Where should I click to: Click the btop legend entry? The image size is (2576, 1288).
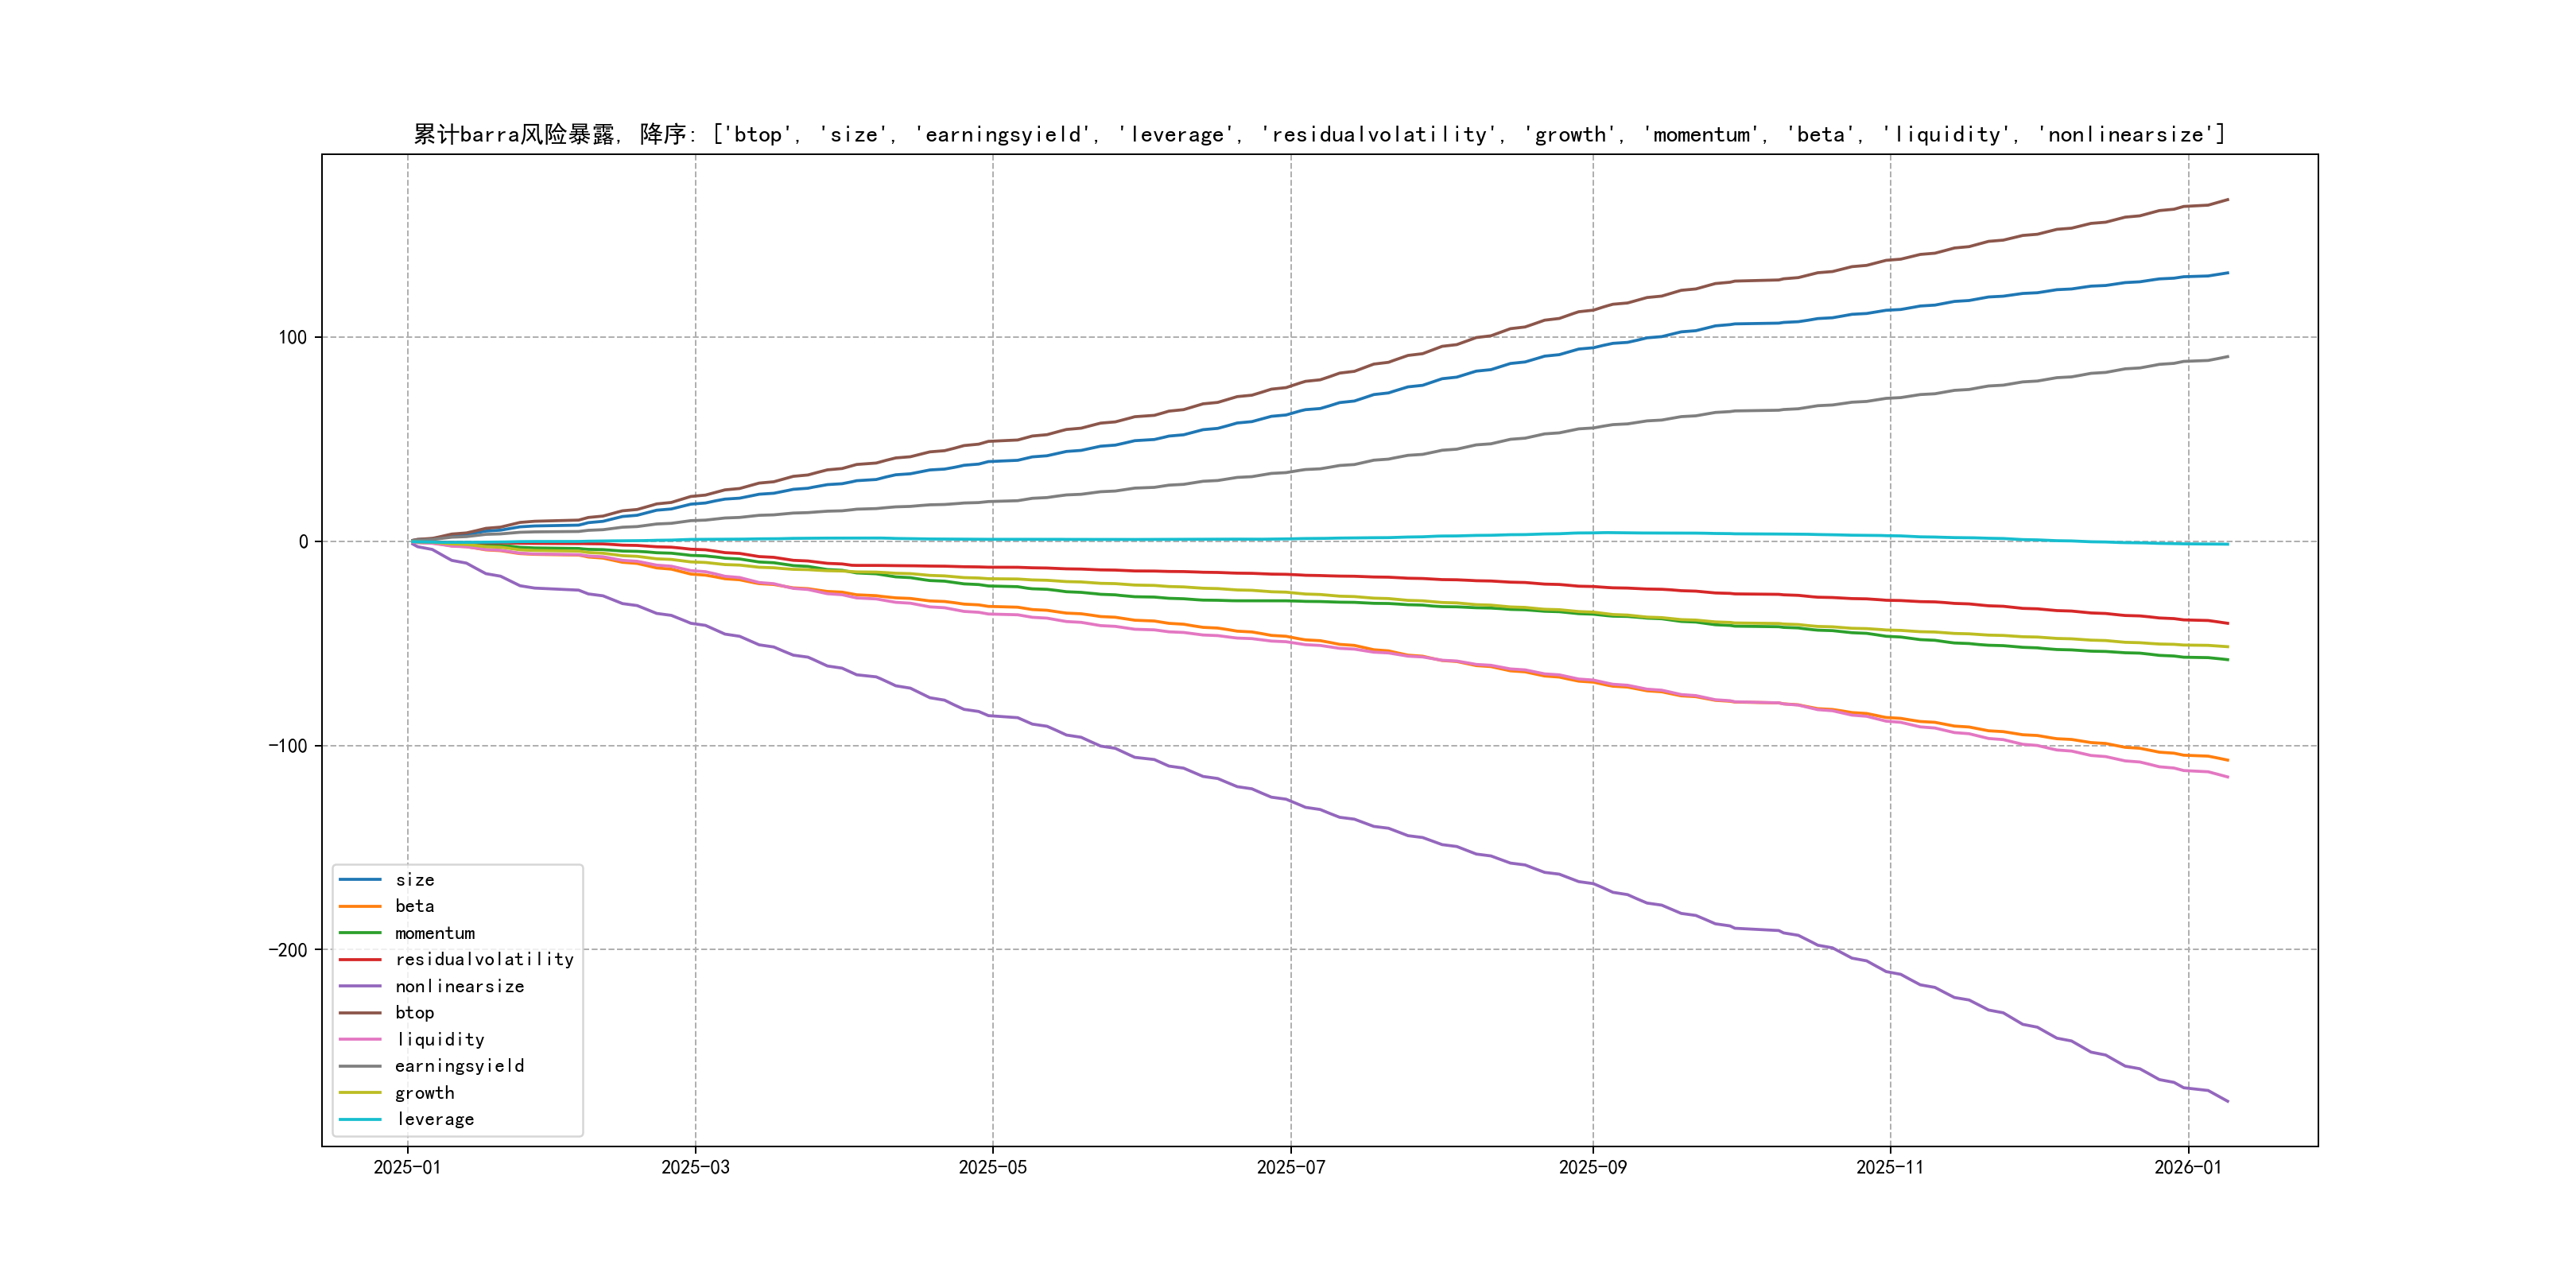tap(414, 1013)
